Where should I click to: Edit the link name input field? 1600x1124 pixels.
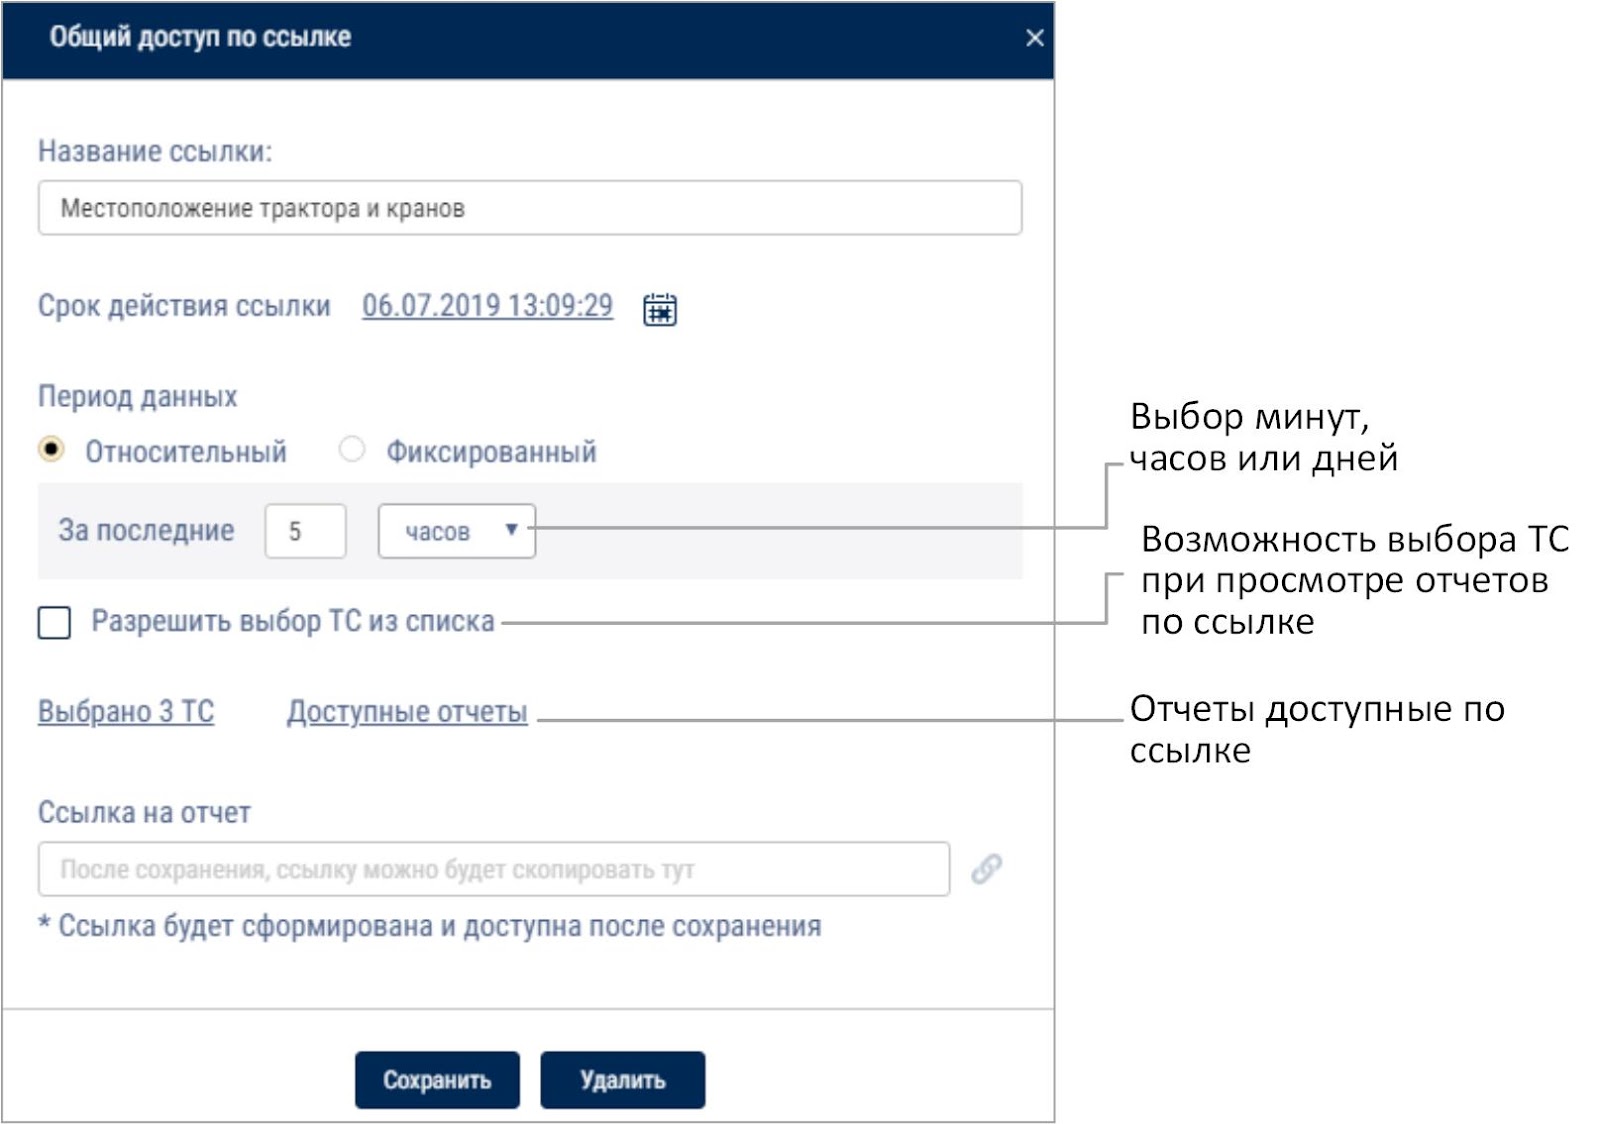click(530, 208)
